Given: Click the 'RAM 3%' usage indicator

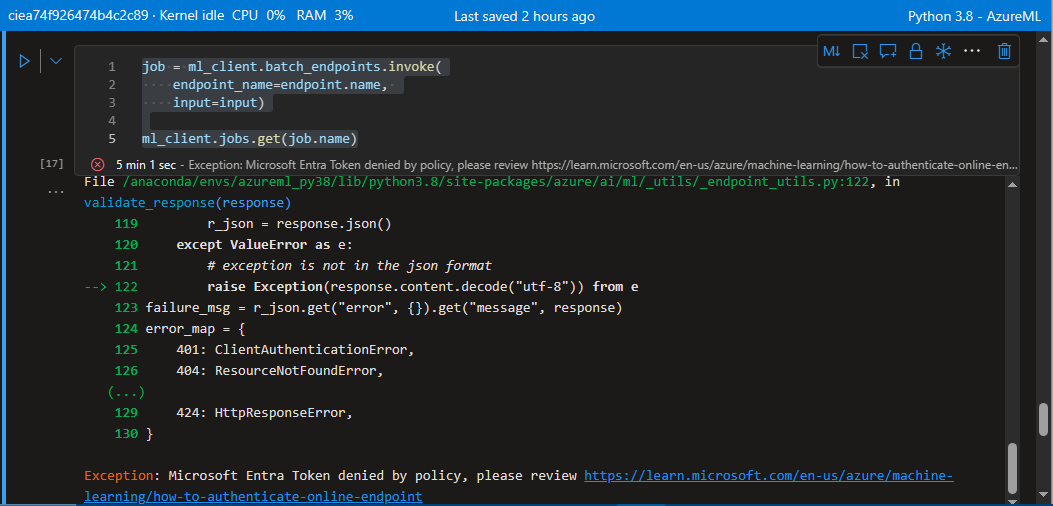Looking at the screenshot, I should click(x=325, y=16).
